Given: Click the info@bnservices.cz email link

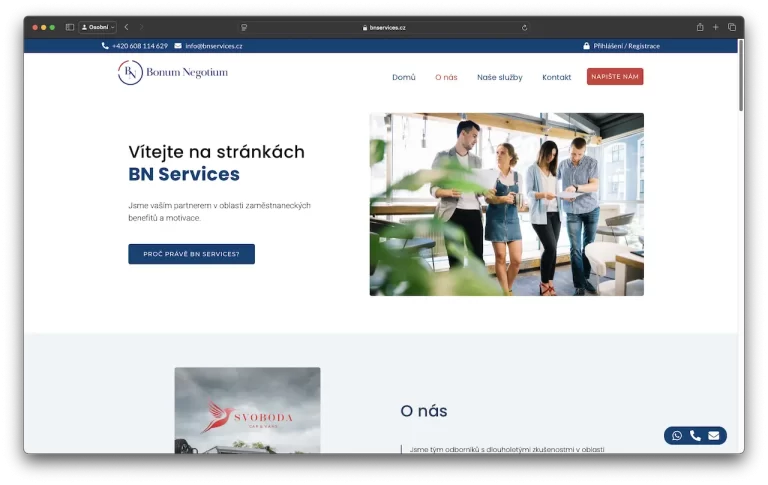Looking at the screenshot, I should tap(214, 46).
